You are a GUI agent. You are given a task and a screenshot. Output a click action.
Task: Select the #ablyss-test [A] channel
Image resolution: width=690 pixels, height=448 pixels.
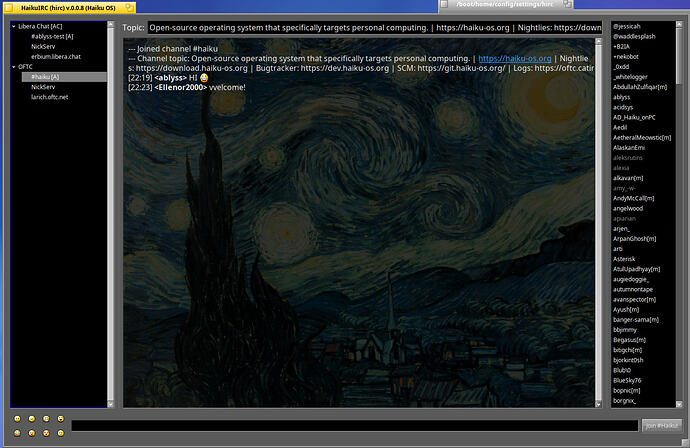tap(52, 37)
